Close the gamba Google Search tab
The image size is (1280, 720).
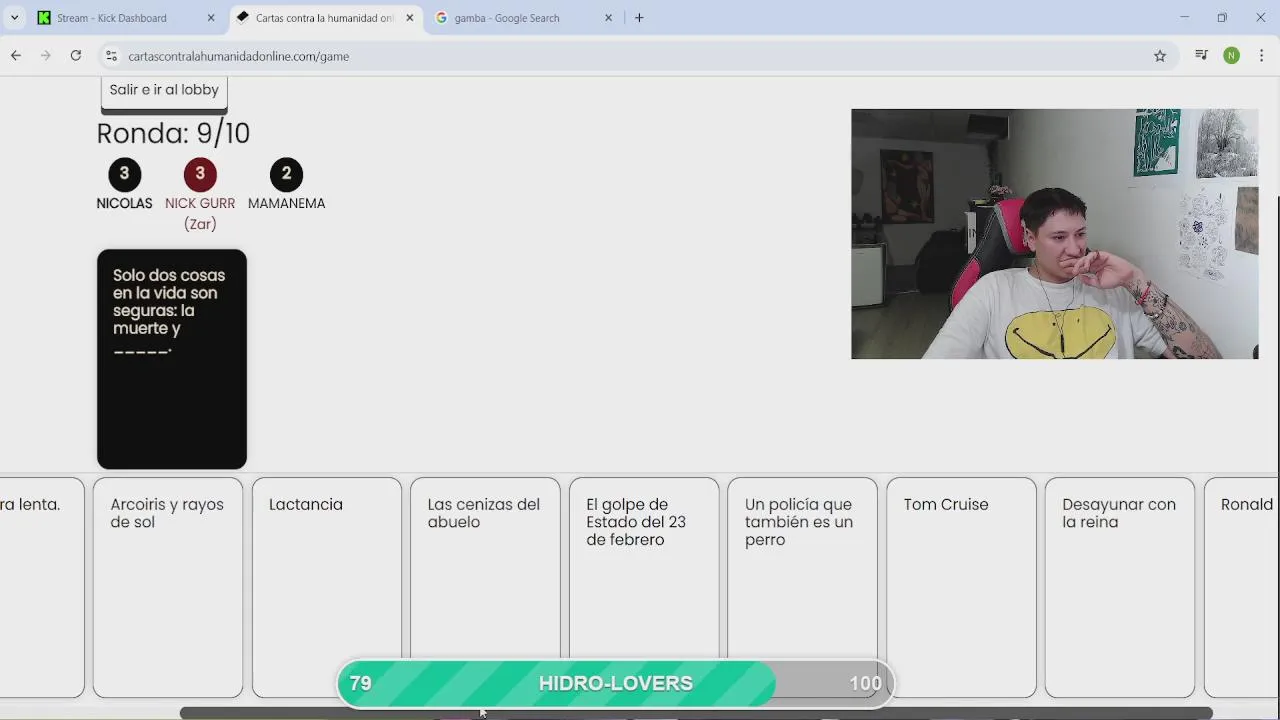[608, 17]
